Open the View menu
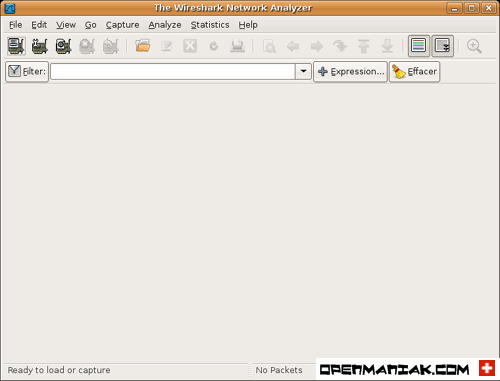 (x=66, y=25)
